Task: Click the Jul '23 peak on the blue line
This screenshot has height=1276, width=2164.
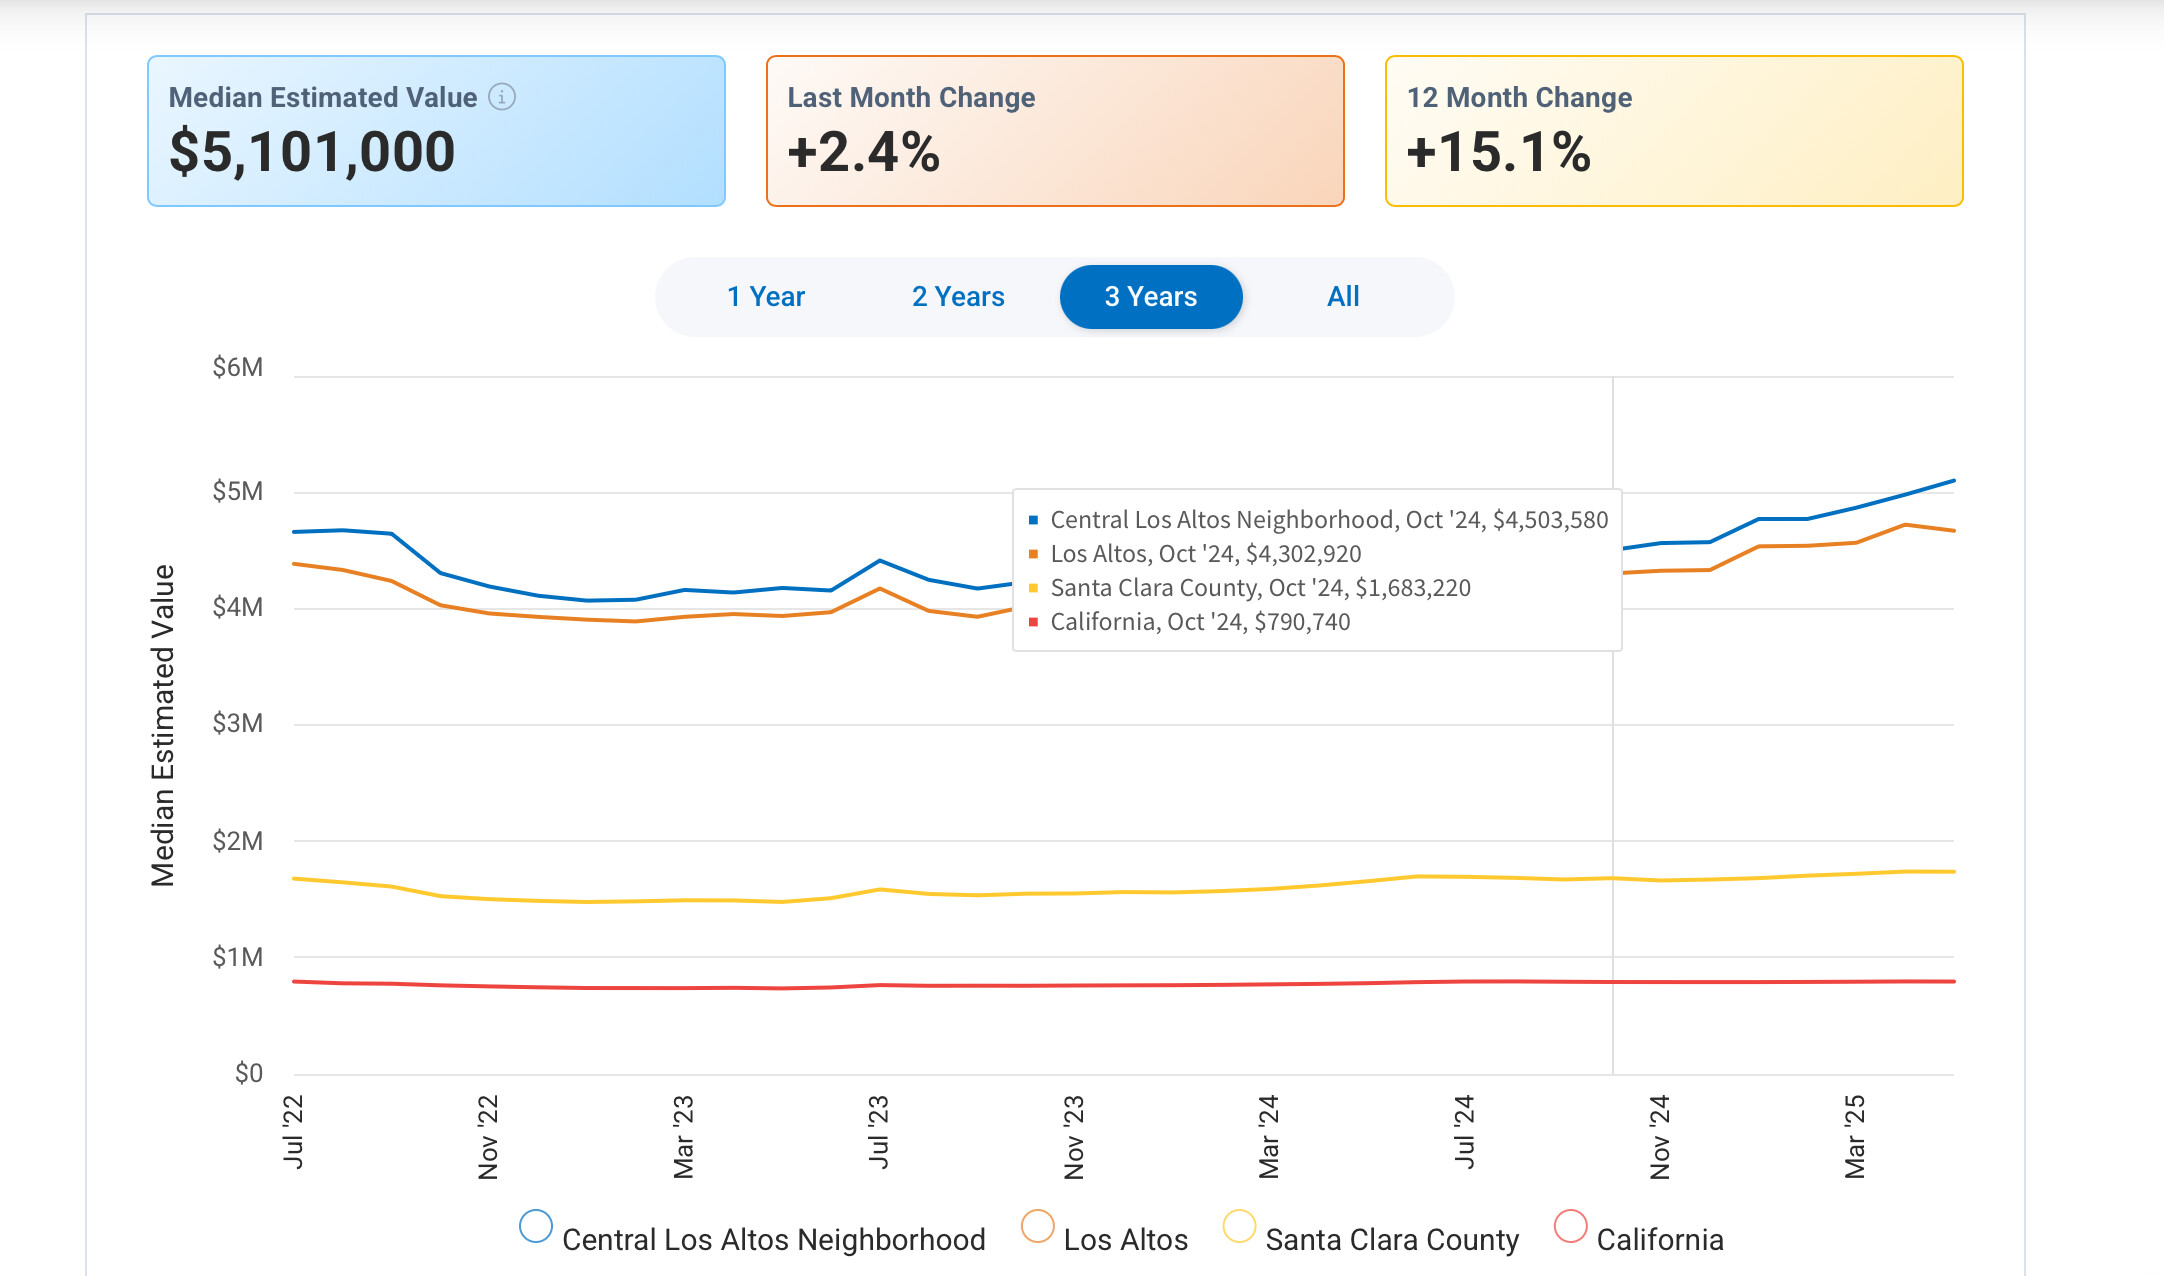Action: click(879, 560)
